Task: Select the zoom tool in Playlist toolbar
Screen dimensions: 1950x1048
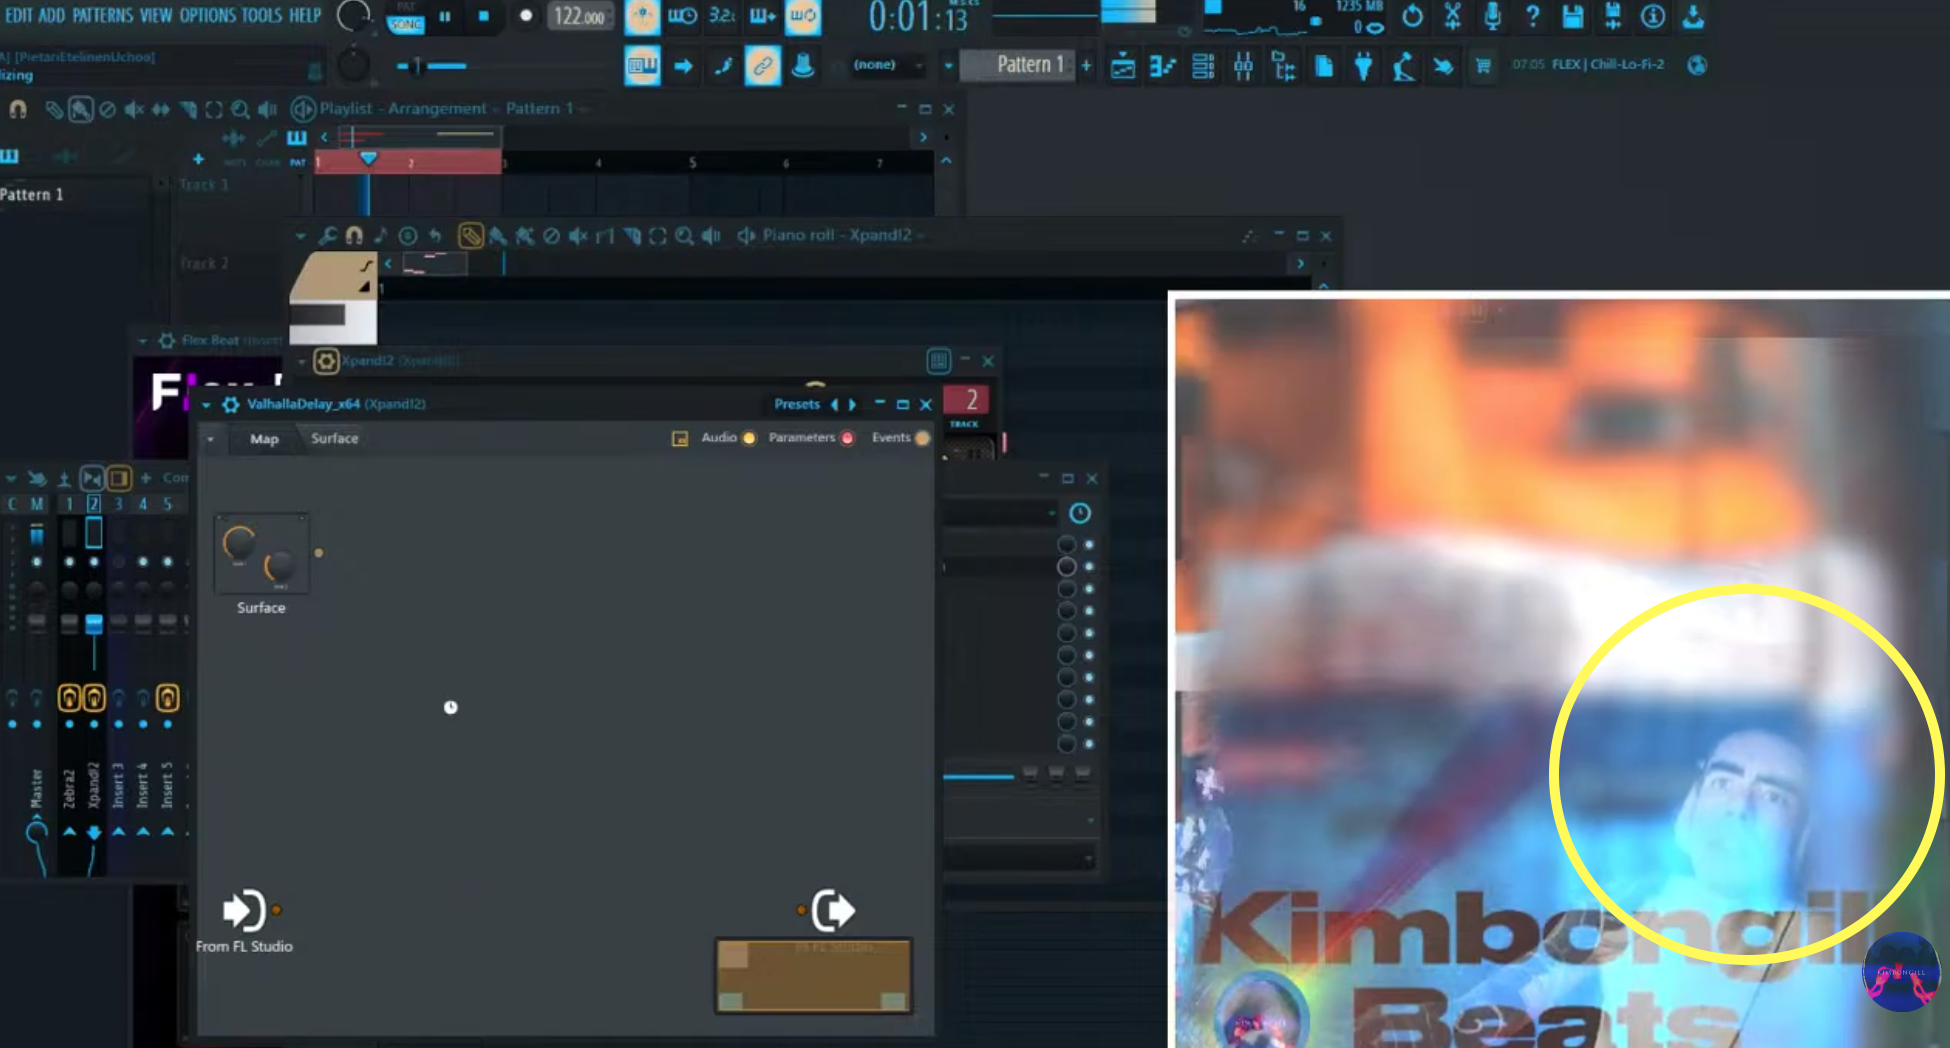Action: coord(240,110)
